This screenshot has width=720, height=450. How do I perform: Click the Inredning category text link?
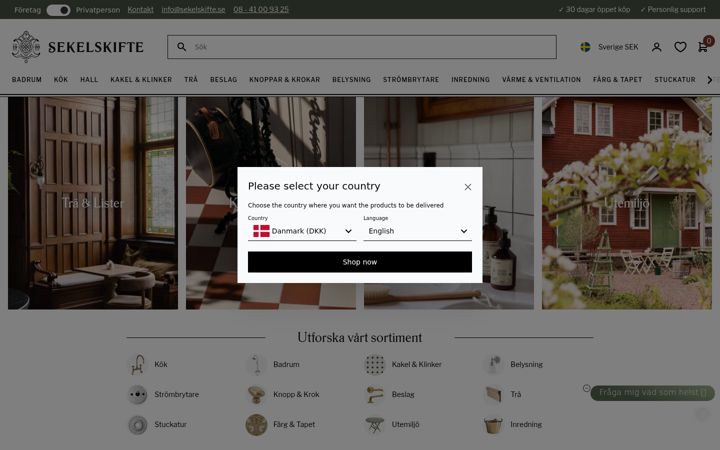click(526, 425)
